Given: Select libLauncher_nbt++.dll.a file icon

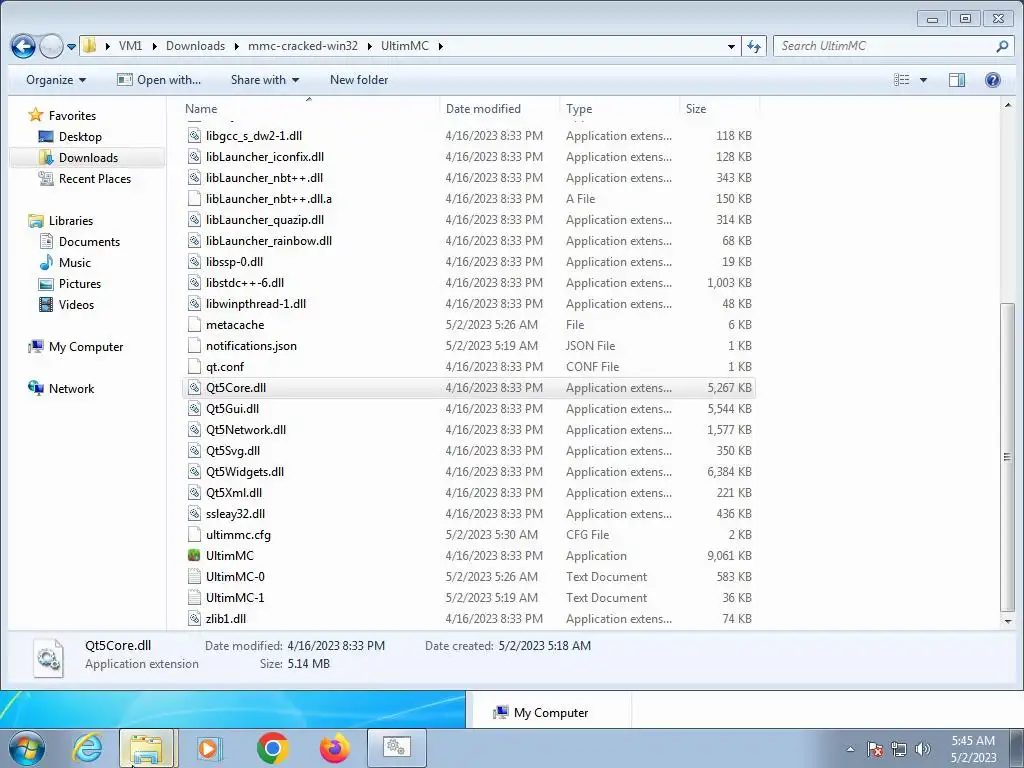Looking at the screenshot, I should pos(194,199).
